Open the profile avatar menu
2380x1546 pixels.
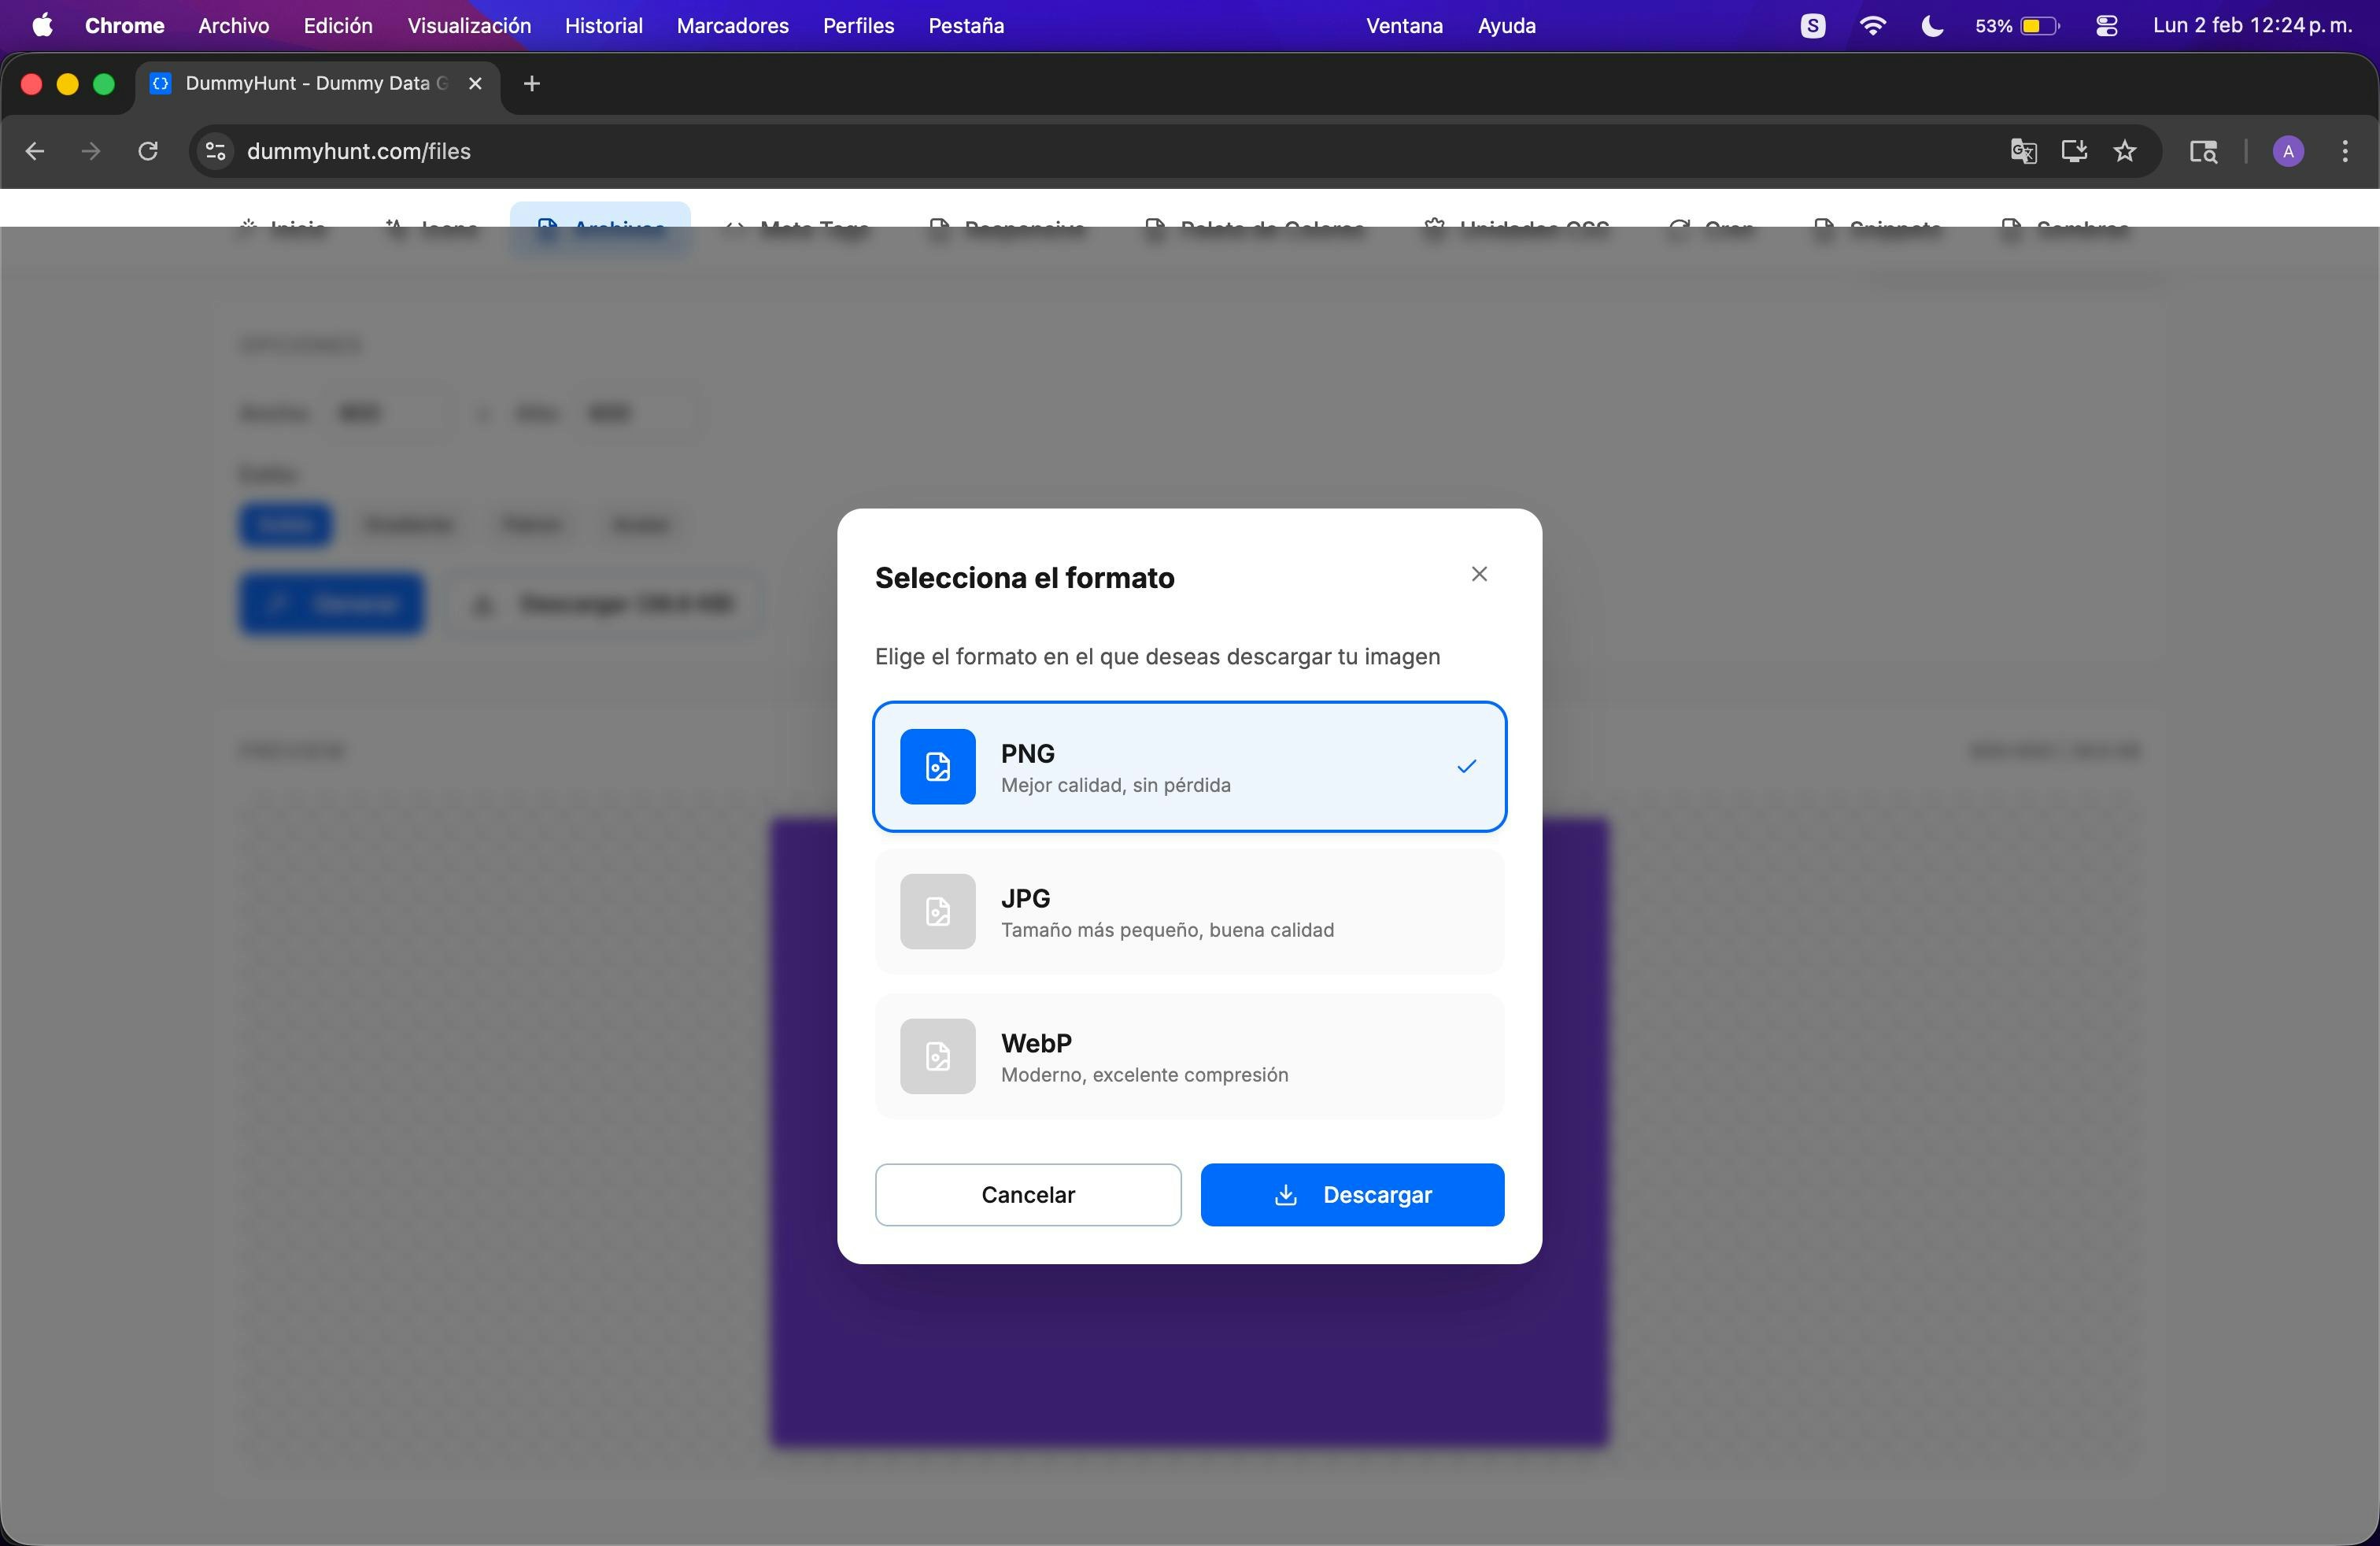coord(2288,151)
